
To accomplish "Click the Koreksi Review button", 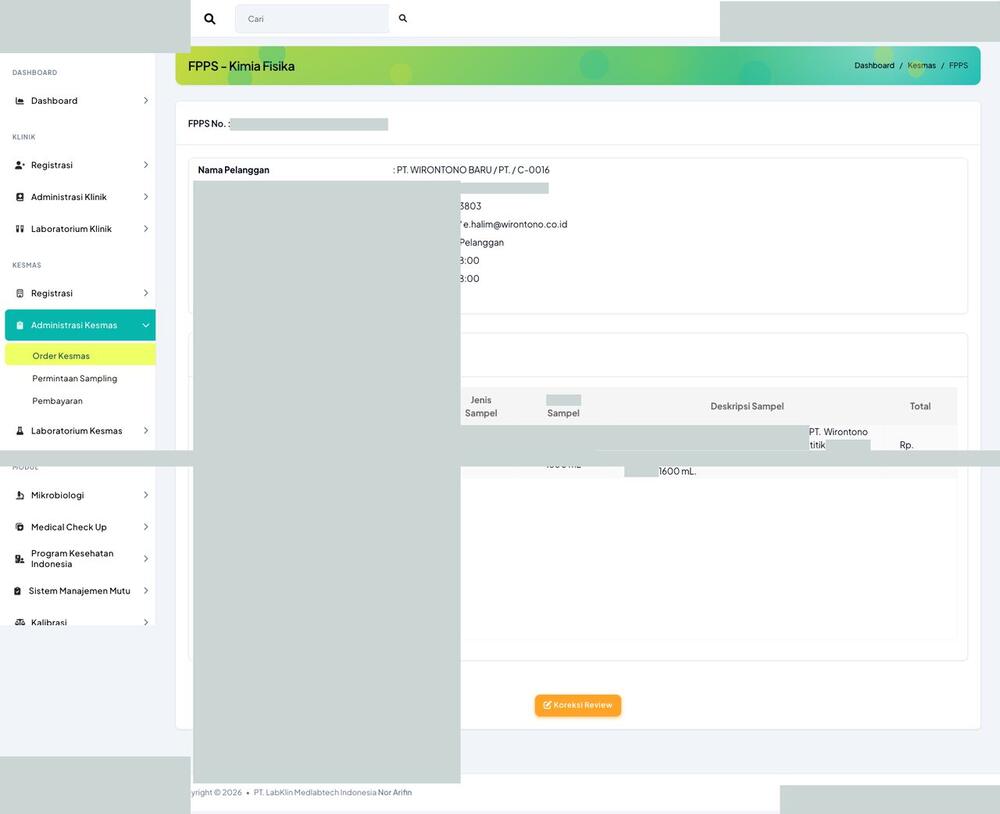I will pyautogui.click(x=578, y=706).
